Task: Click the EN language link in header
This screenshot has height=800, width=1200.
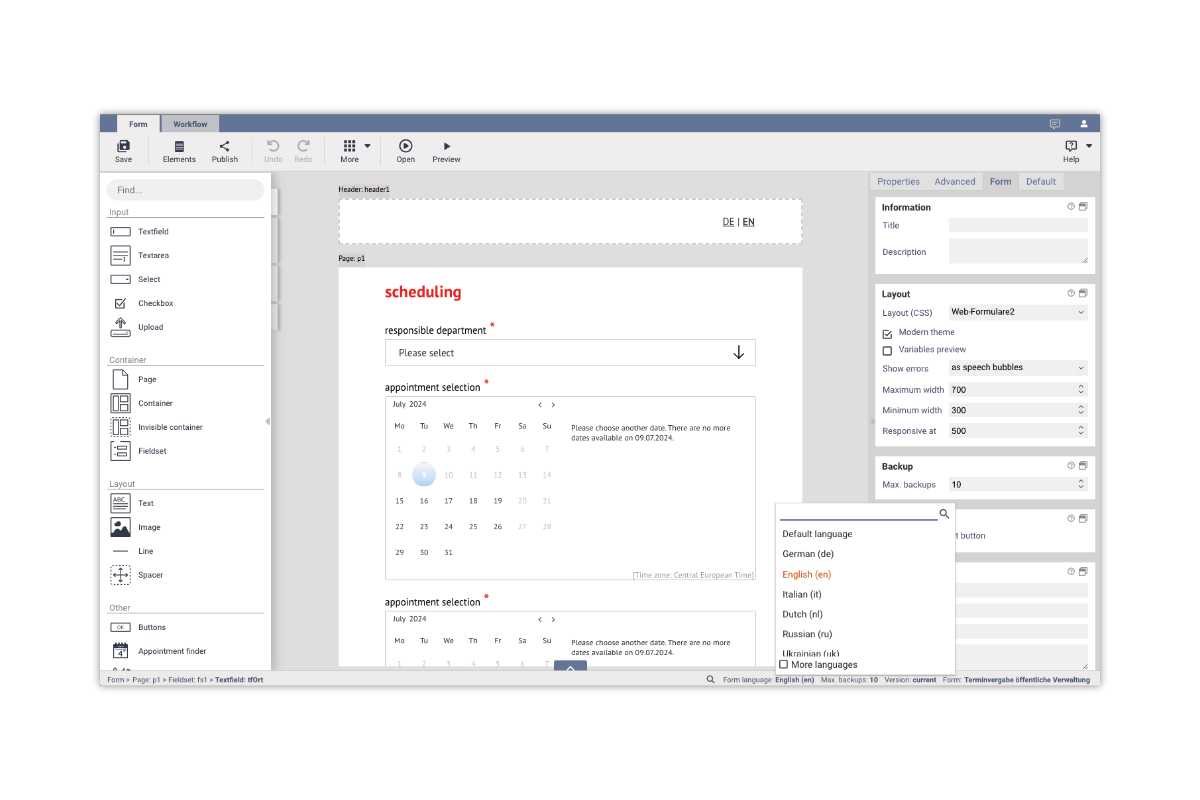Action: 748,222
